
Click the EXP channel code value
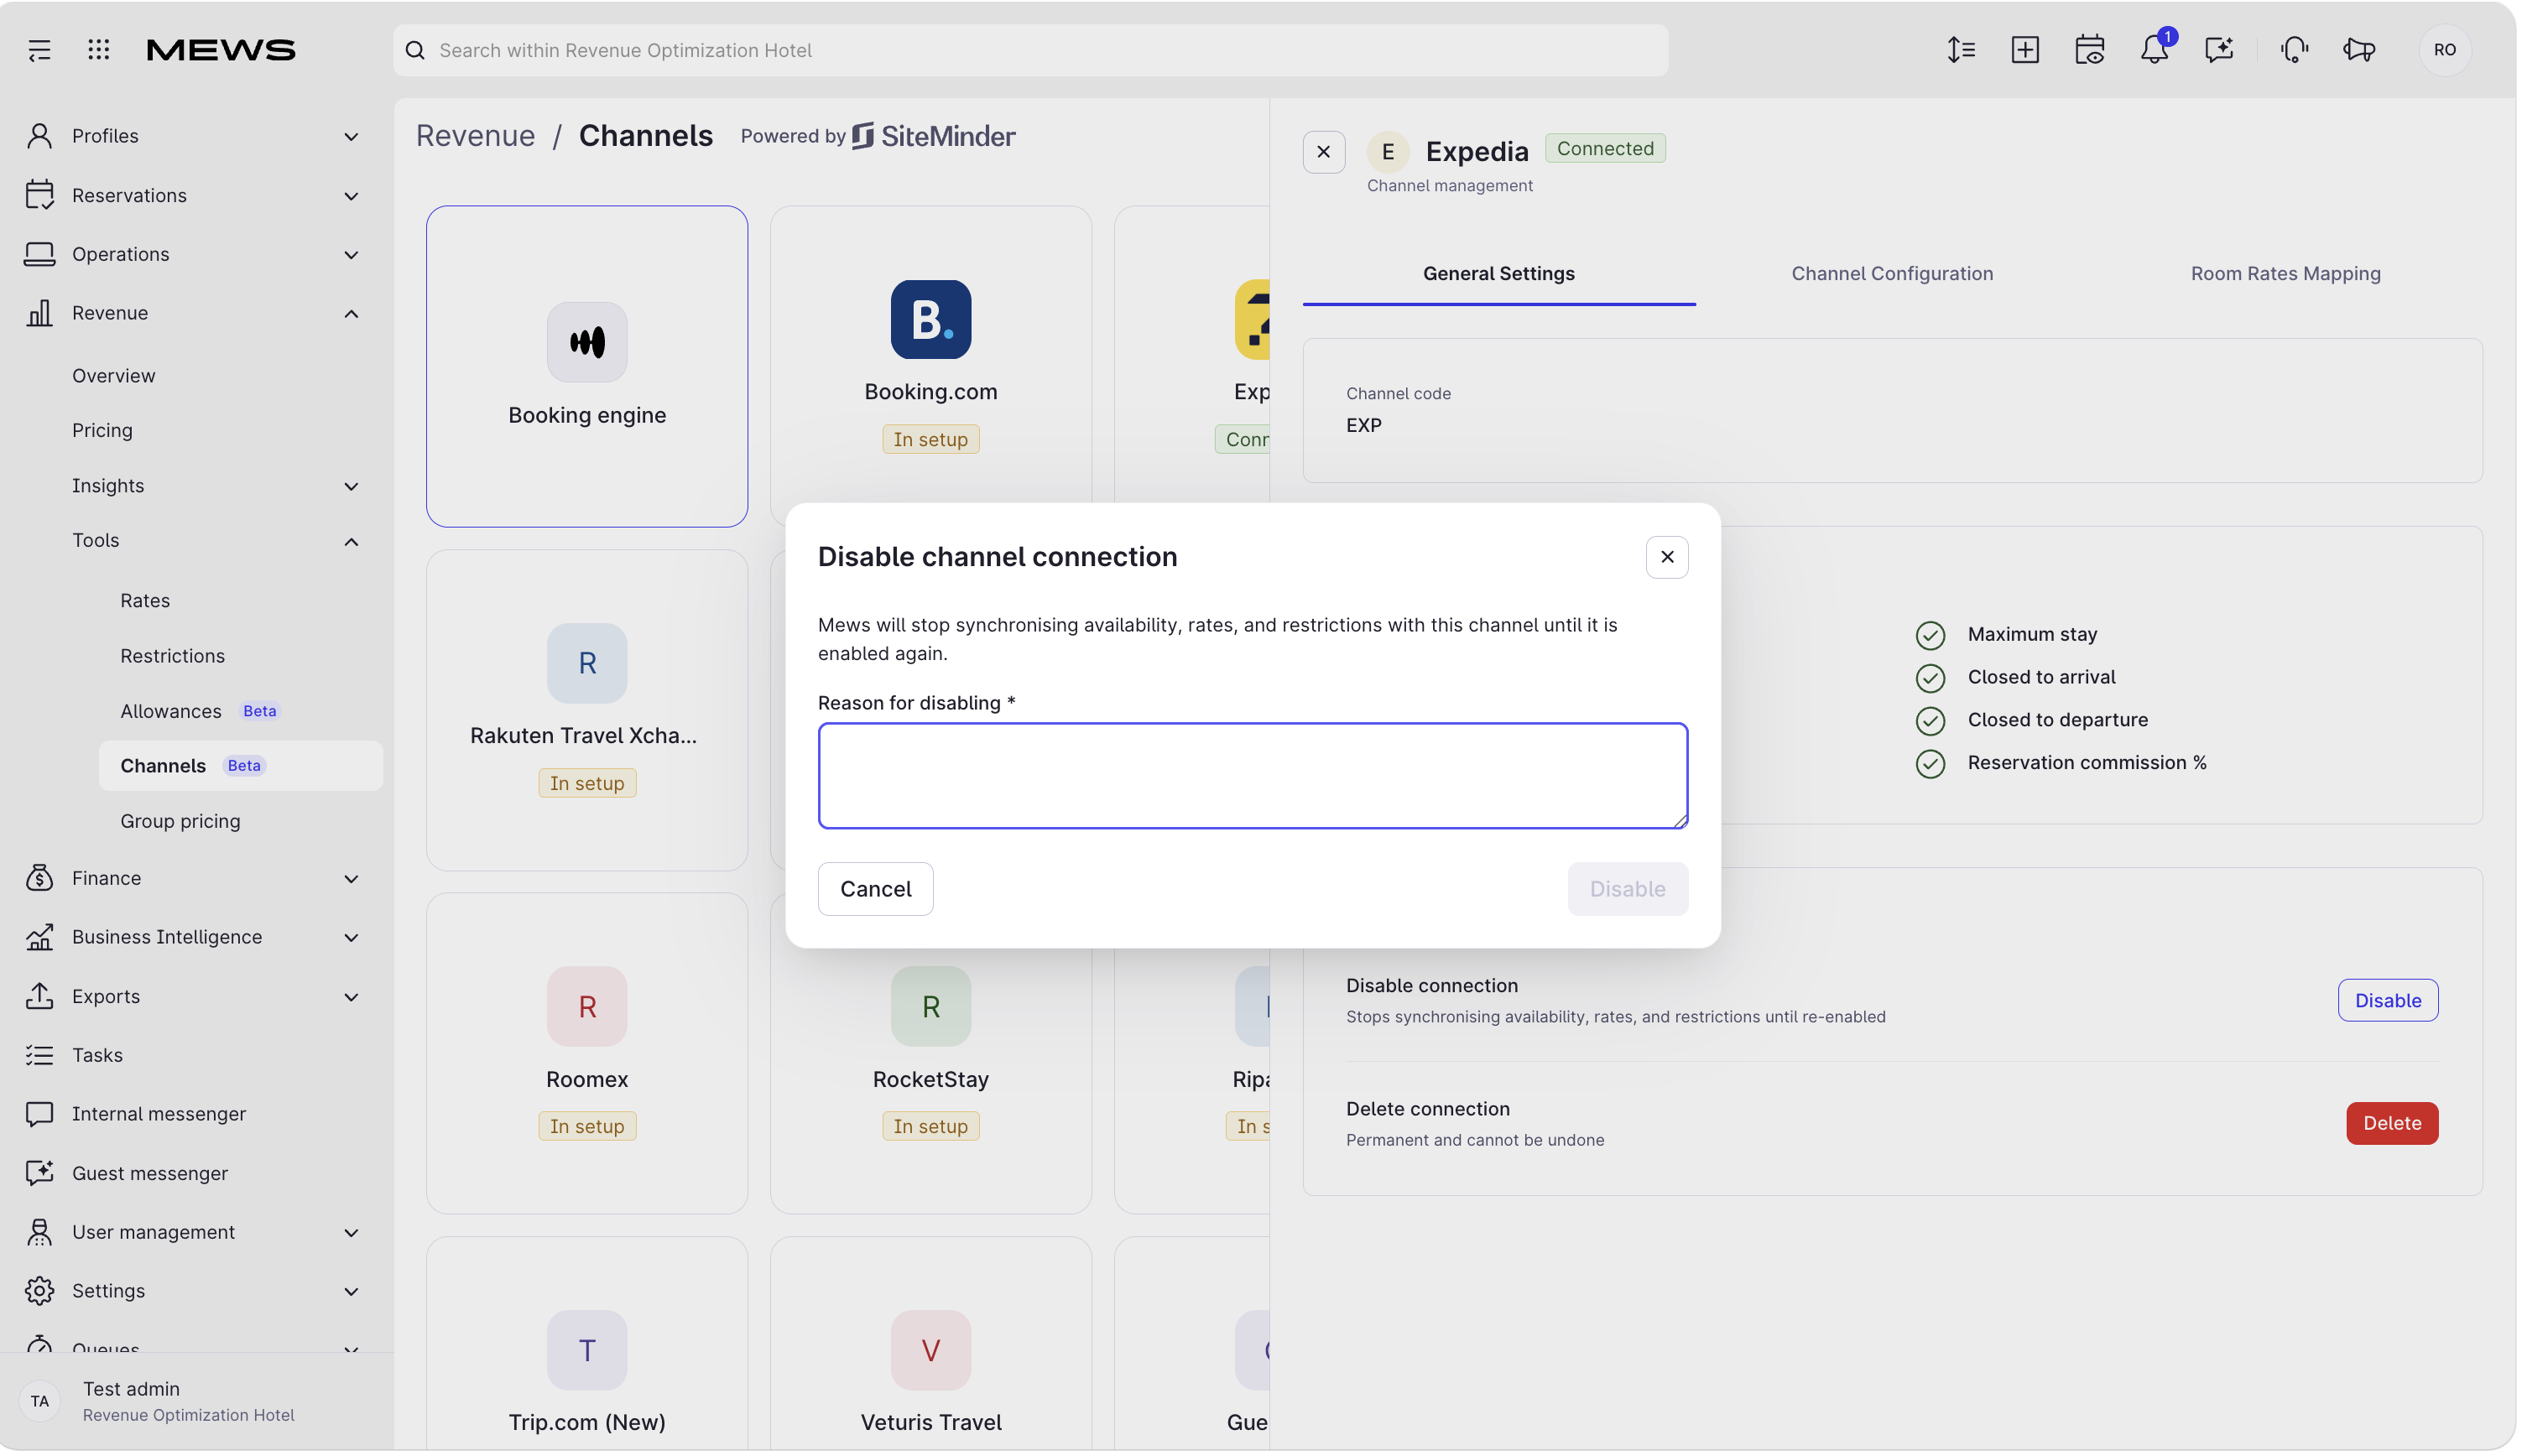pos(1364,425)
